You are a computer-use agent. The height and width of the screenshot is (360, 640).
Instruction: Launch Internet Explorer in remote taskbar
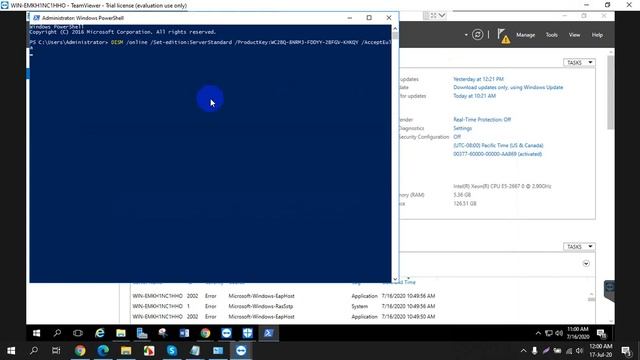coord(99,333)
